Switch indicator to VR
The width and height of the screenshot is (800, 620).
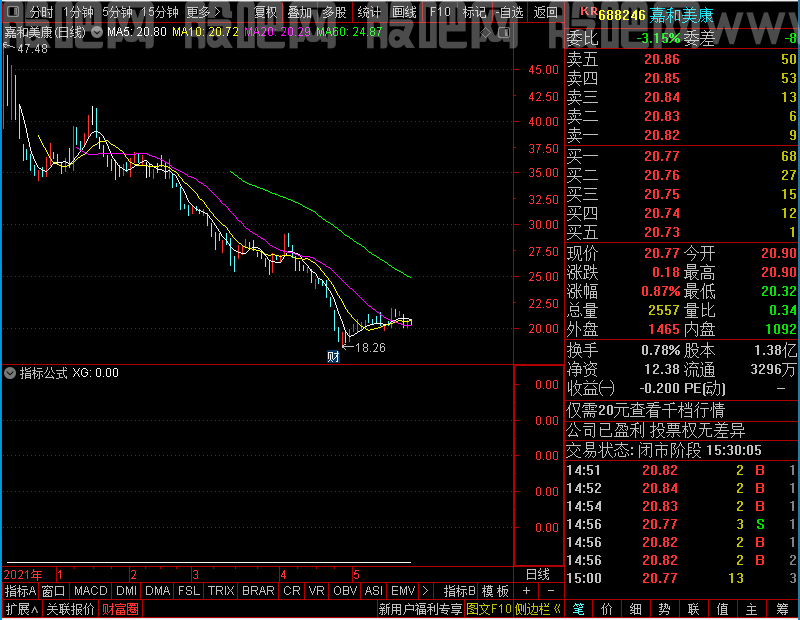click(x=316, y=591)
